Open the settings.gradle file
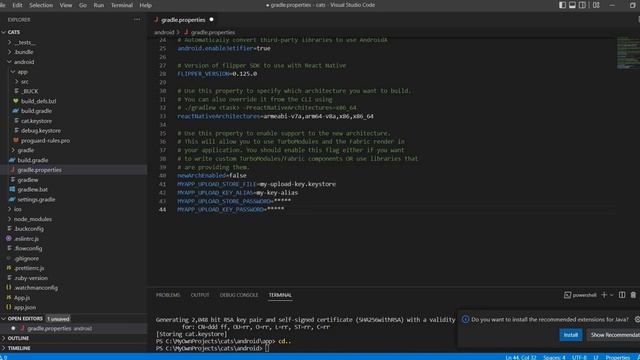The image size is (640, 360). pyautogui.click(x=36, y=199)
